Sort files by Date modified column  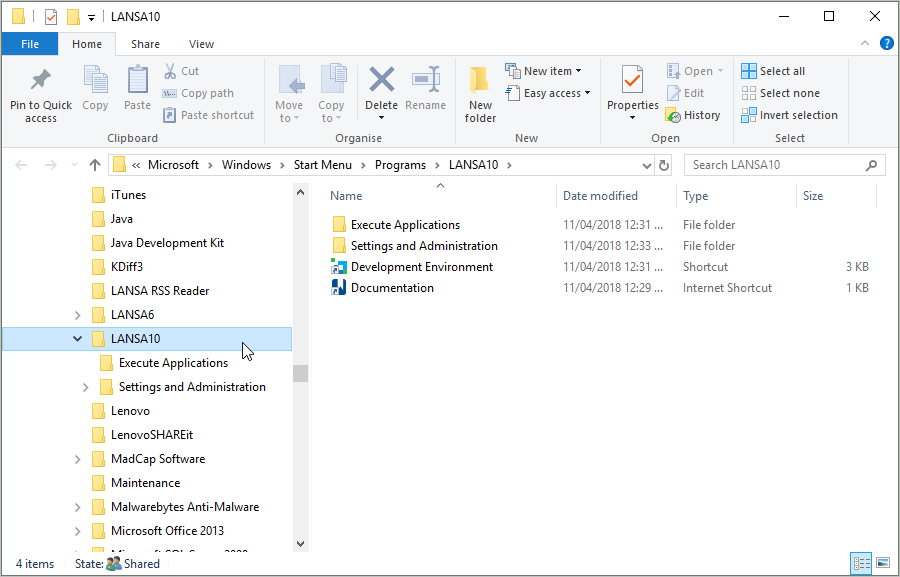[x=600, y=196]
